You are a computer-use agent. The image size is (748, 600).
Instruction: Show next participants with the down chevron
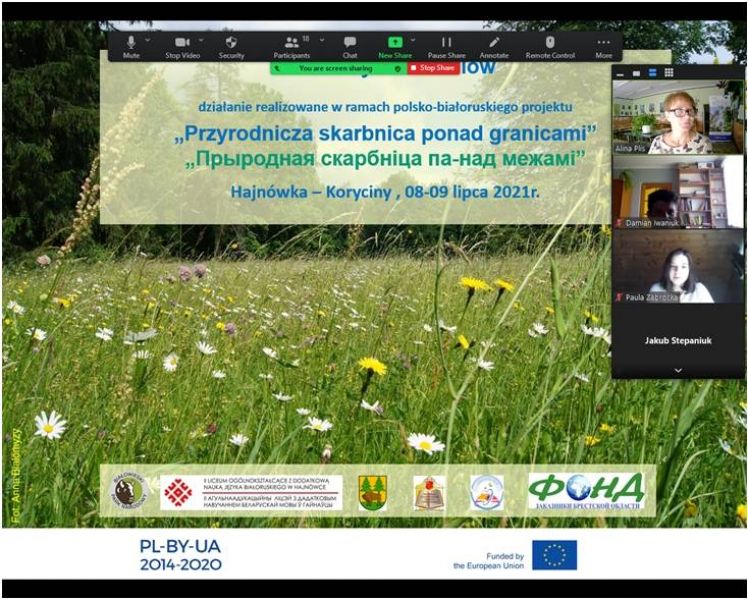point(678,370)
